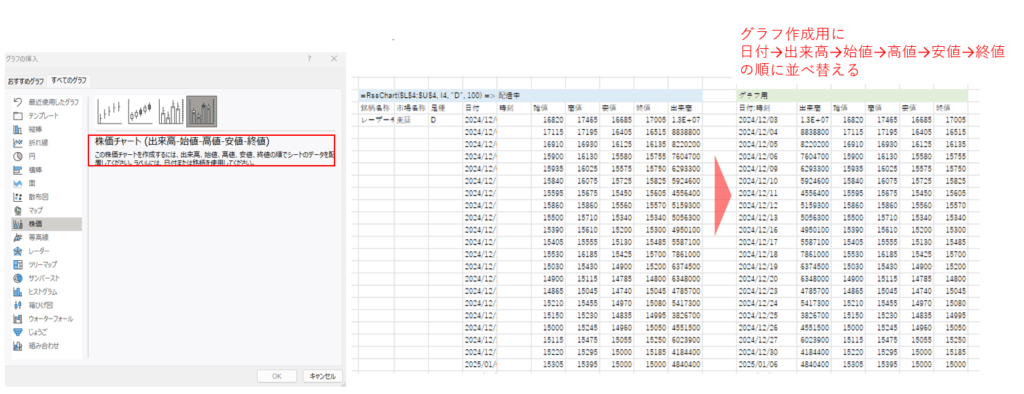Click volume cell 8838800 in graph table
Viewport: 1024px width, 394px height.
coord(814,133)
